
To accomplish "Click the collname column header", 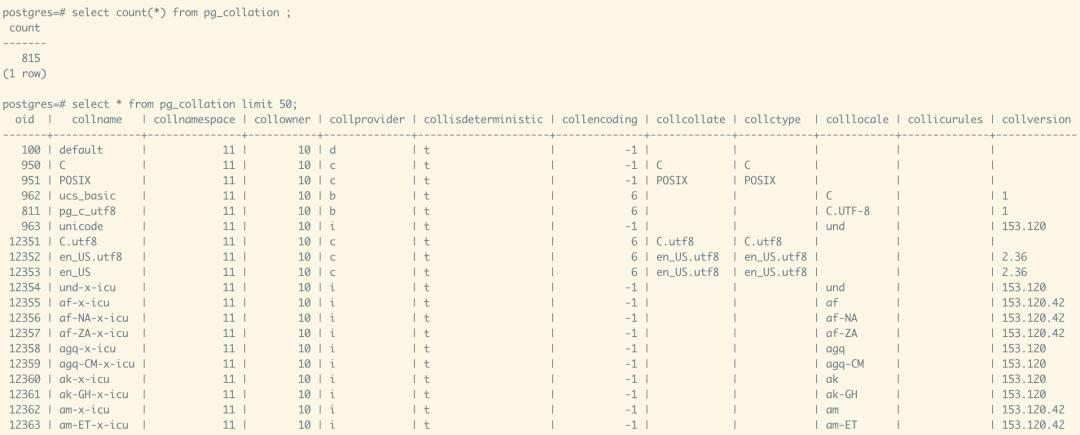I will pos(97,120).
